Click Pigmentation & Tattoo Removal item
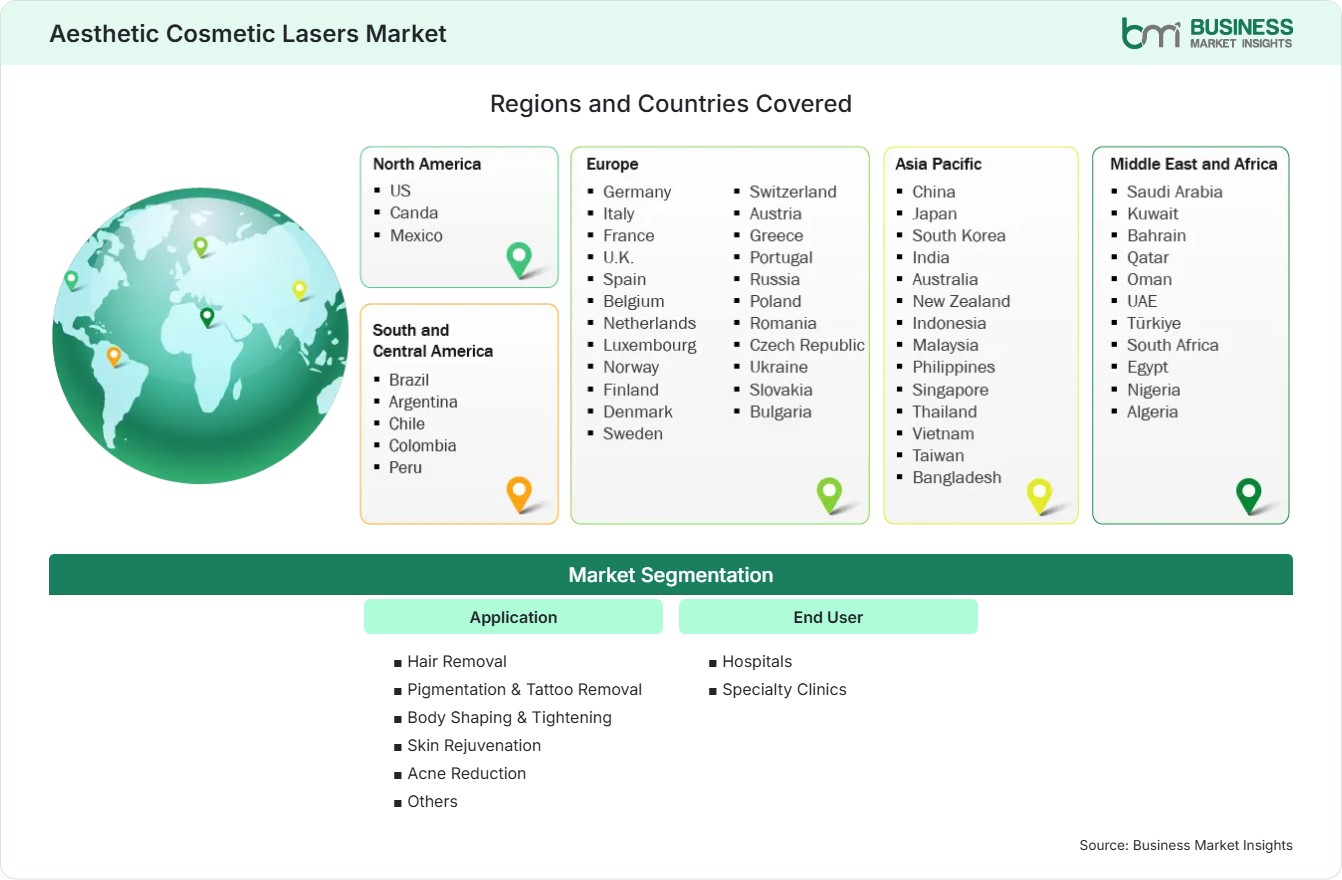 tap(525, 689)
